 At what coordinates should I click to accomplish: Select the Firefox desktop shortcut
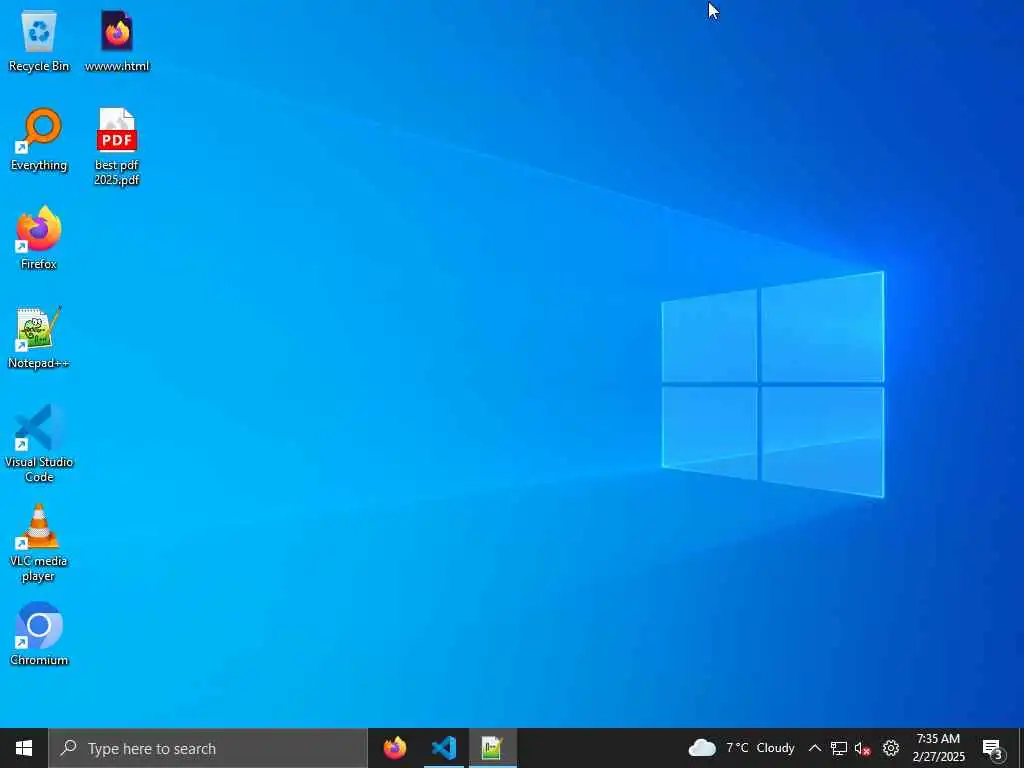click(x=39, y=238)
